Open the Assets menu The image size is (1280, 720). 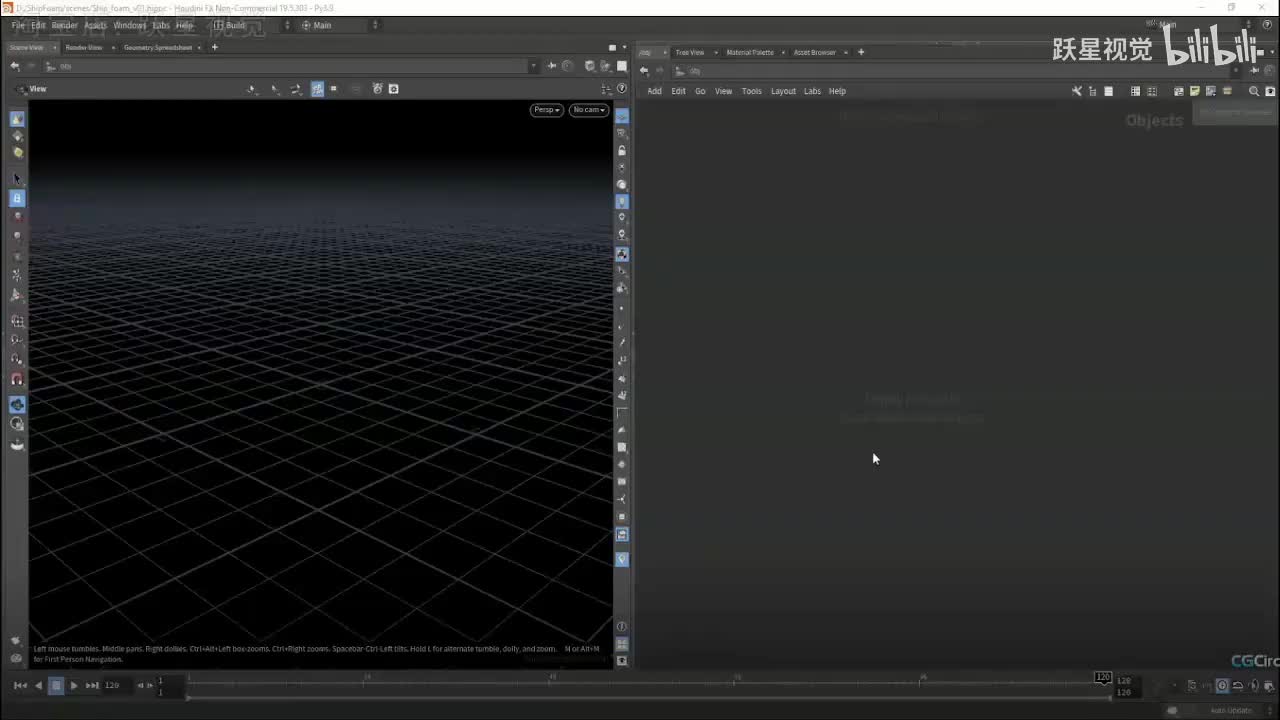click(x=96, y=25)
